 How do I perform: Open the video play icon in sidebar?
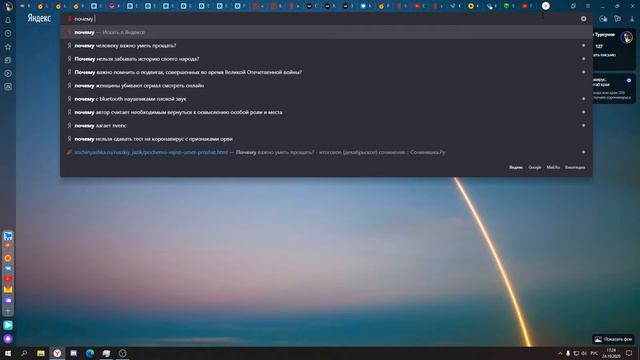point(8,73)
